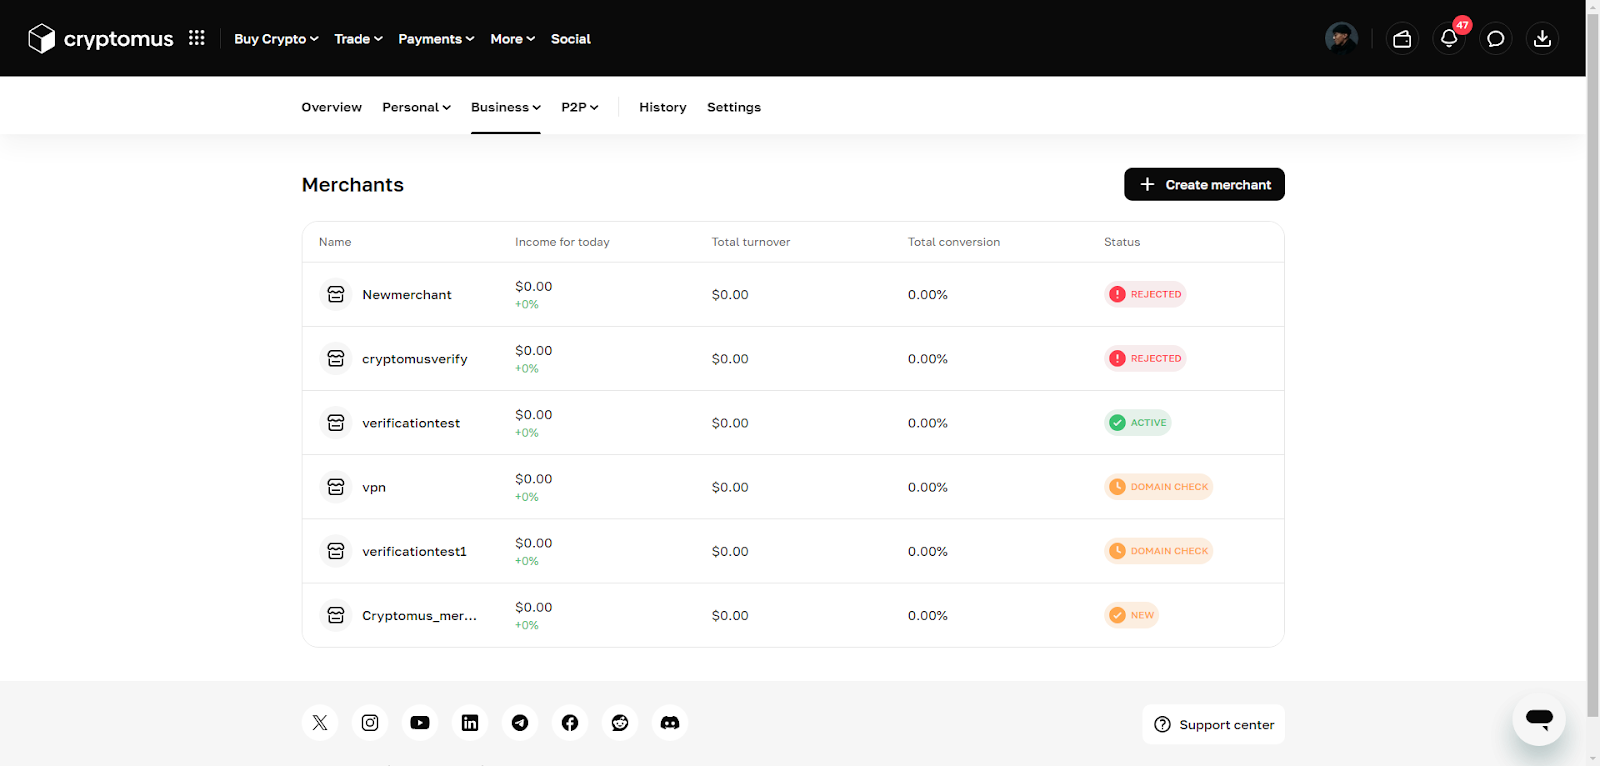Open the Settings tab
1600x766 pixels.
(734, 107)
